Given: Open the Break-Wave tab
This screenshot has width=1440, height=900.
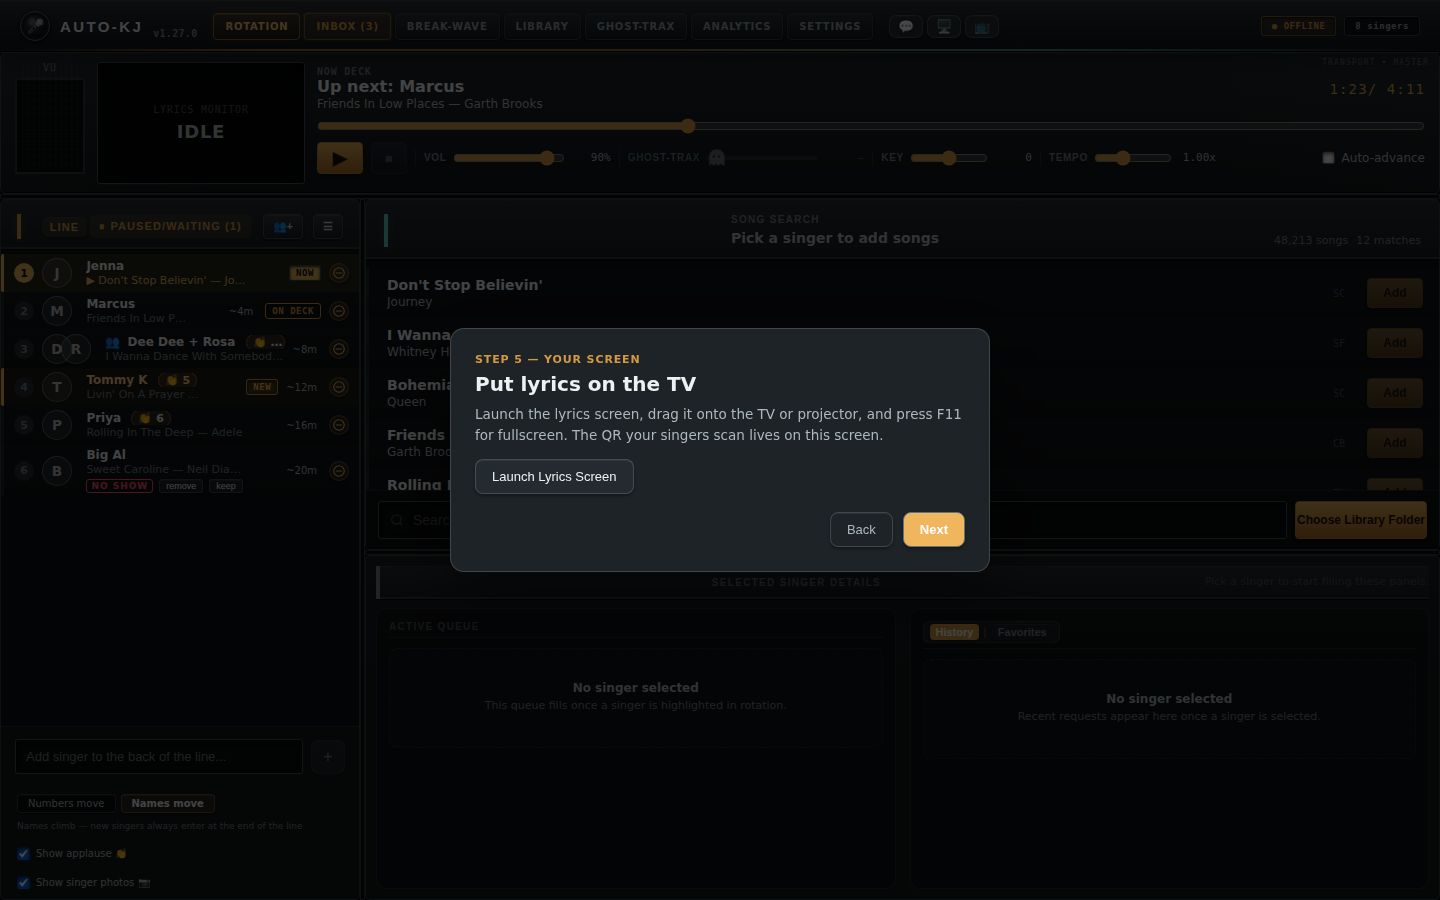Looking at the screenshot, I should coord(447,27).
